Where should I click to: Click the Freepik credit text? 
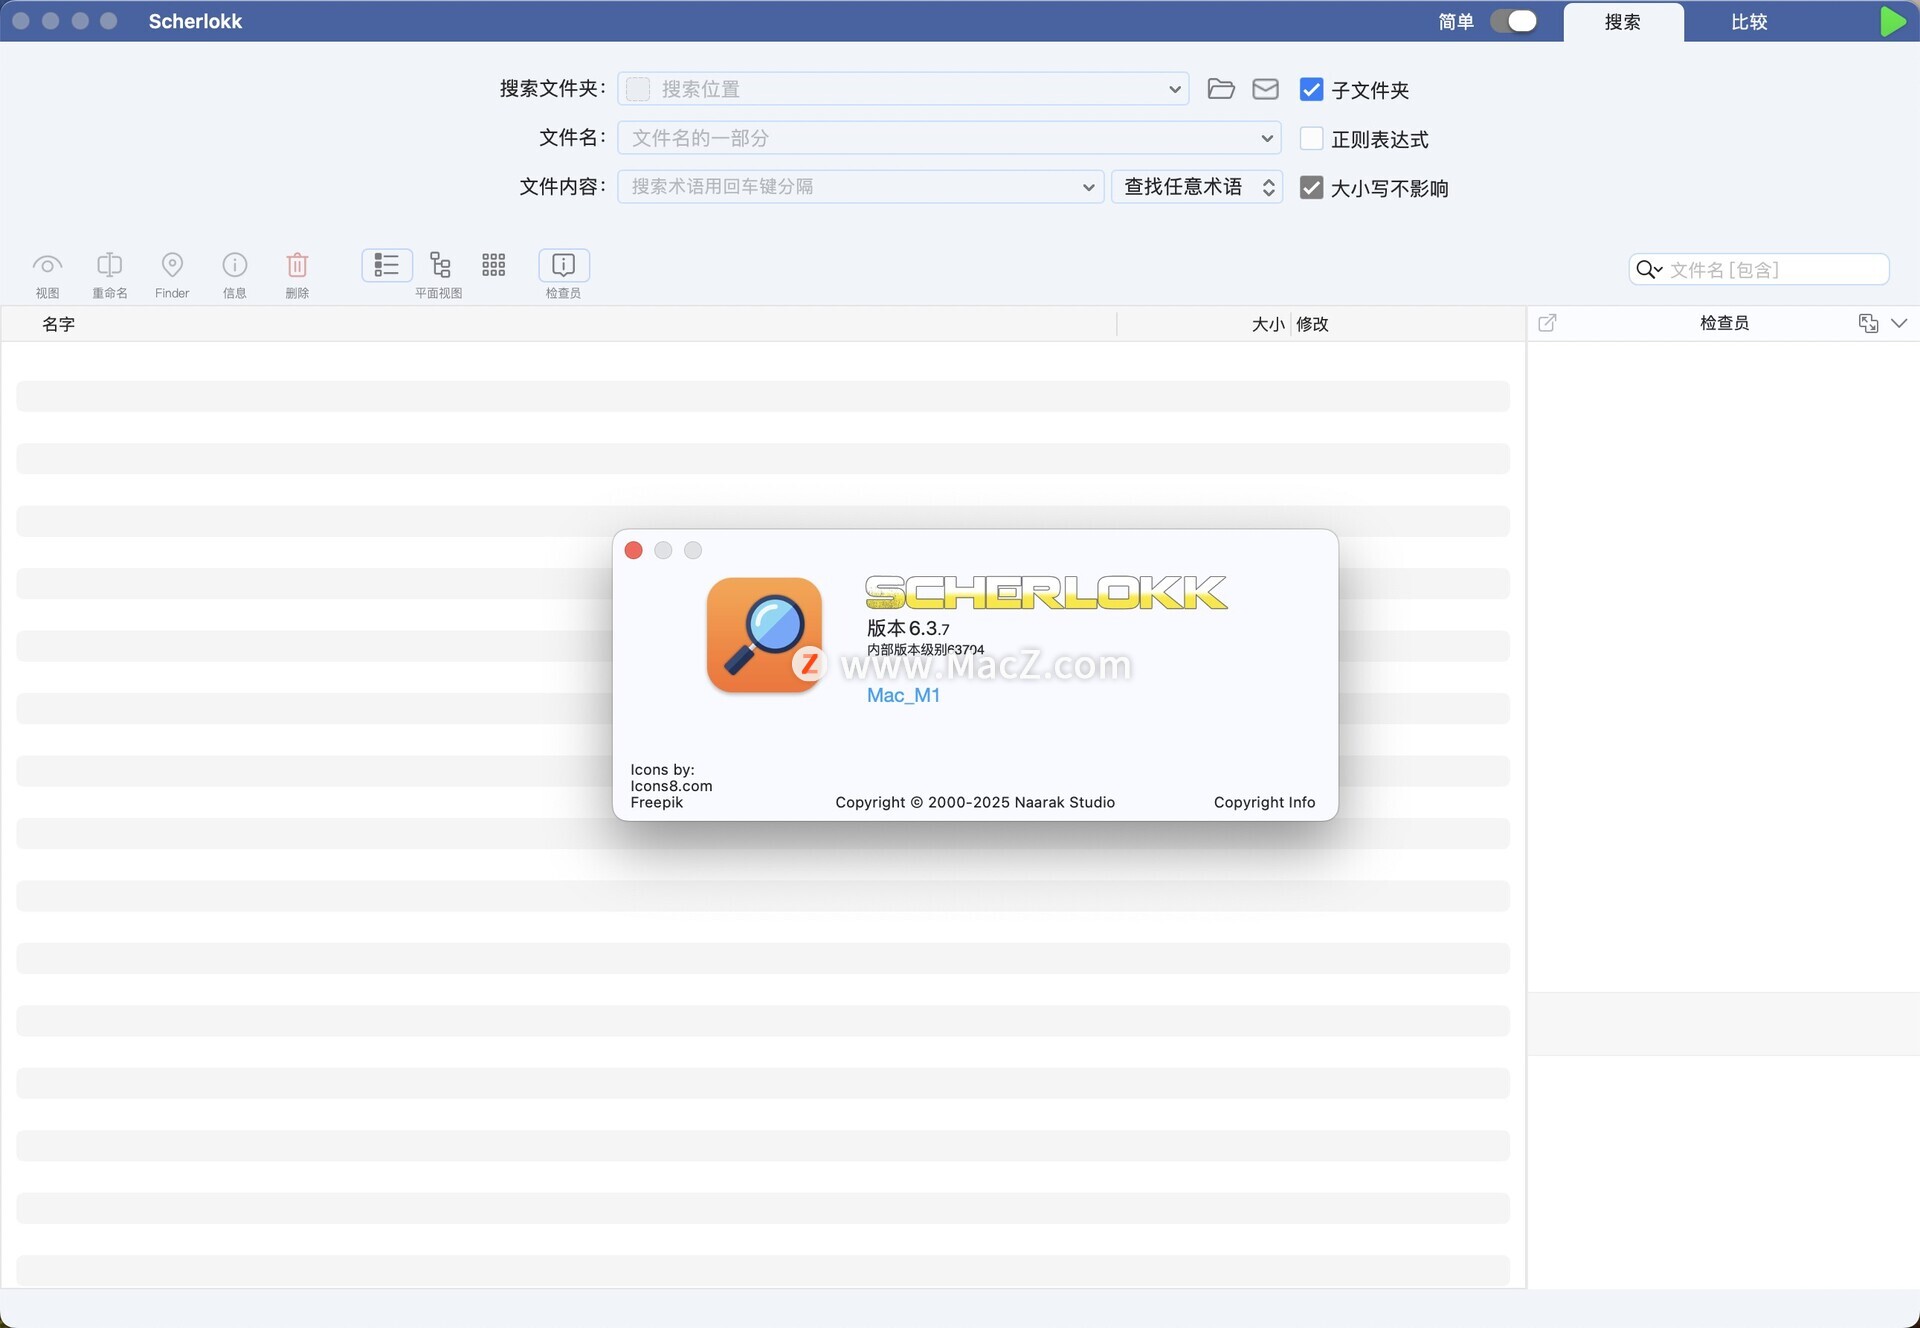tap(656, 802)
